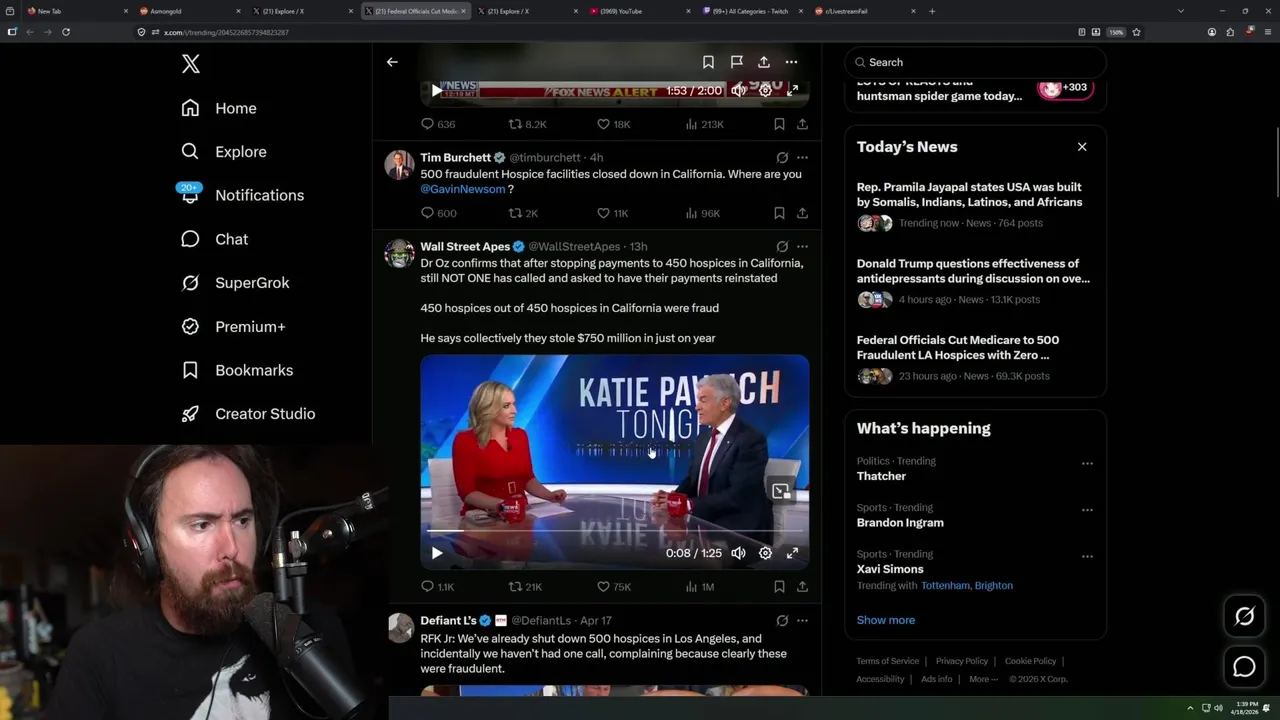The image size is (1280, 720).
Task: Open Bookmarks in the sidebar
Action: pos(237,370)
